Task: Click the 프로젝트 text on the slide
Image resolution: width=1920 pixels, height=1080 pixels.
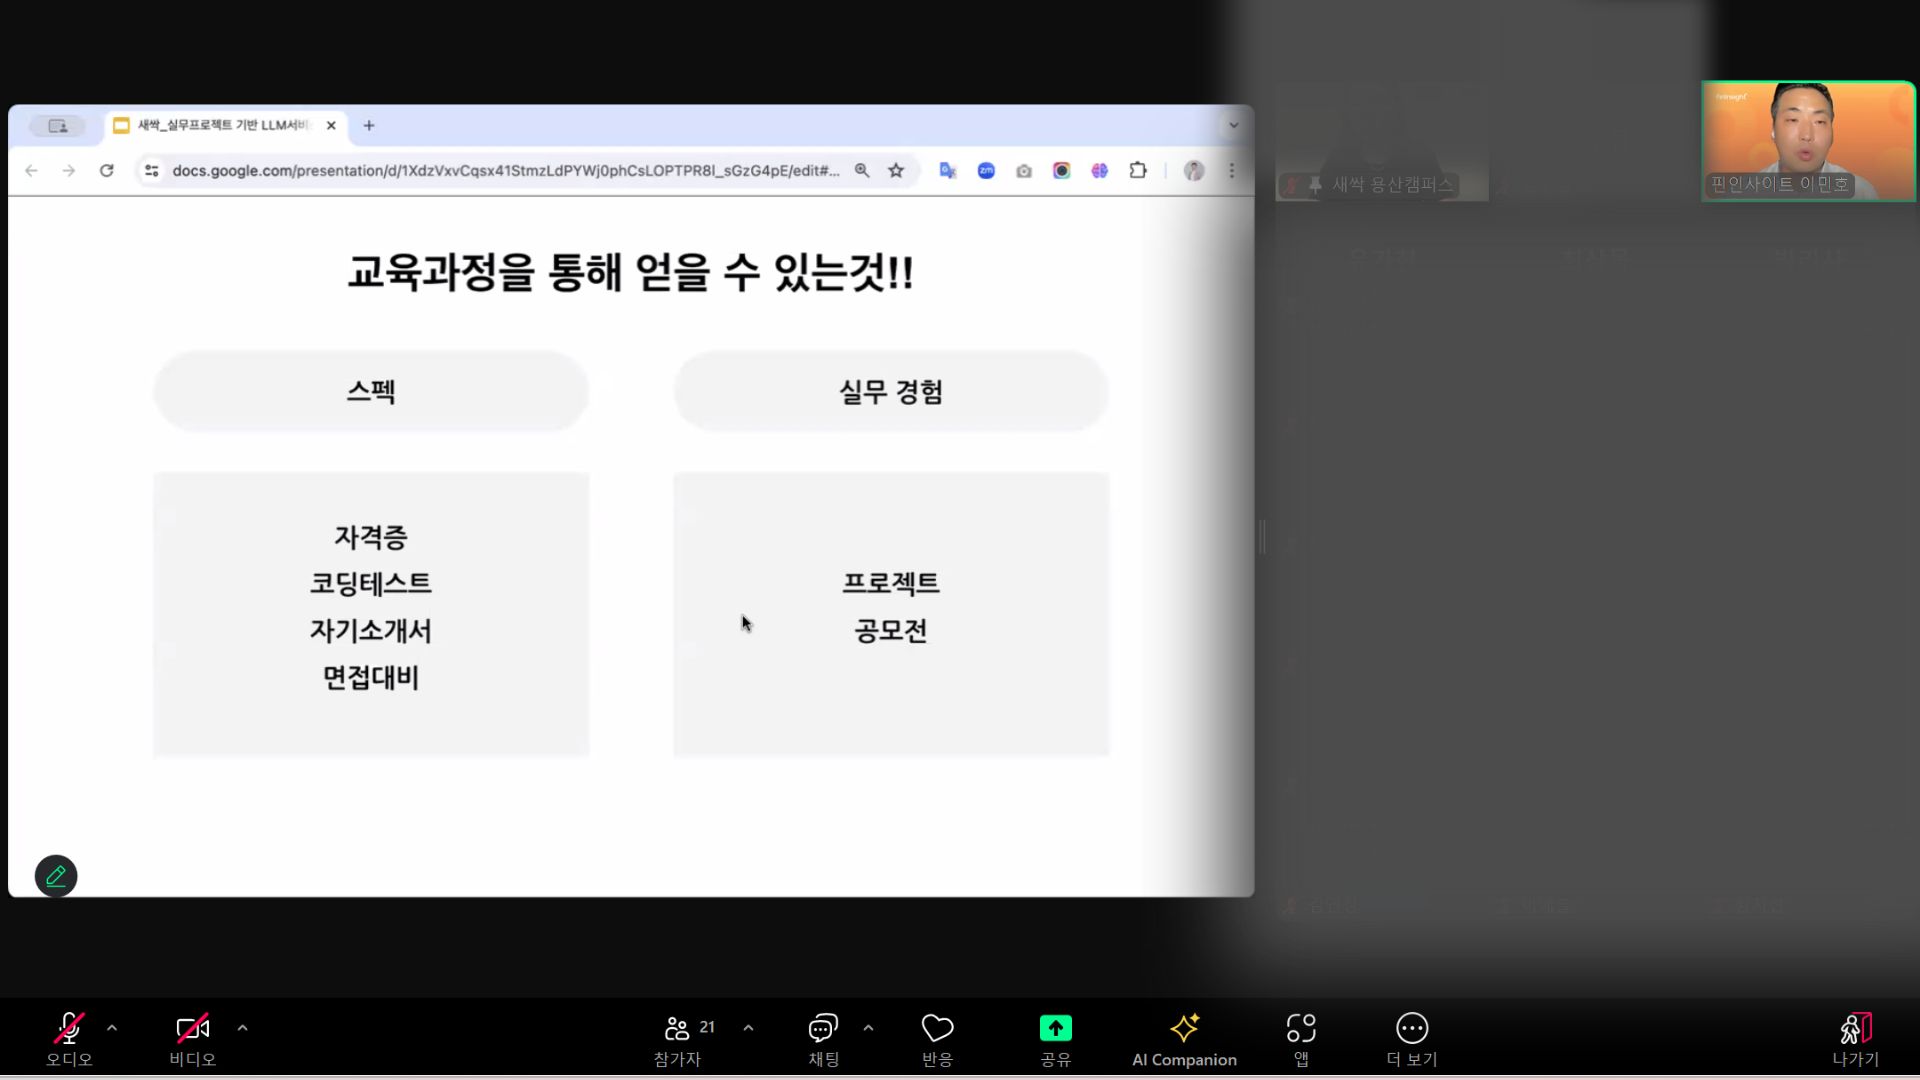Action: tap(891, 584)
